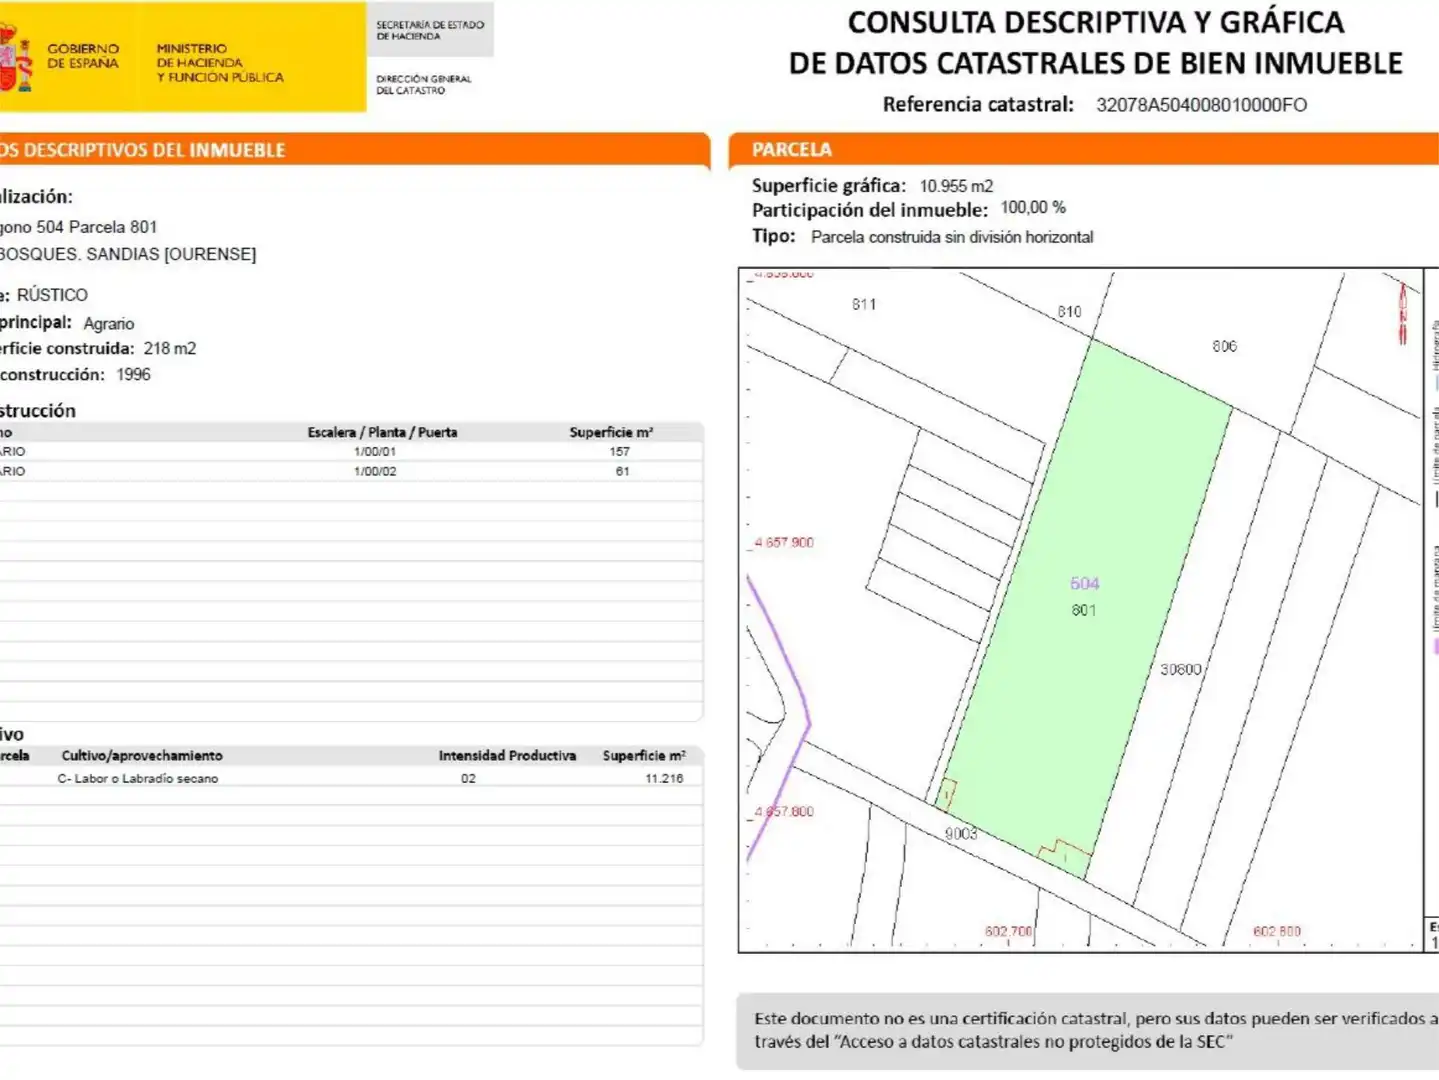Click the 'DESCRIPTIVOS DEL INMUEBLE' section header

point(355,150)
